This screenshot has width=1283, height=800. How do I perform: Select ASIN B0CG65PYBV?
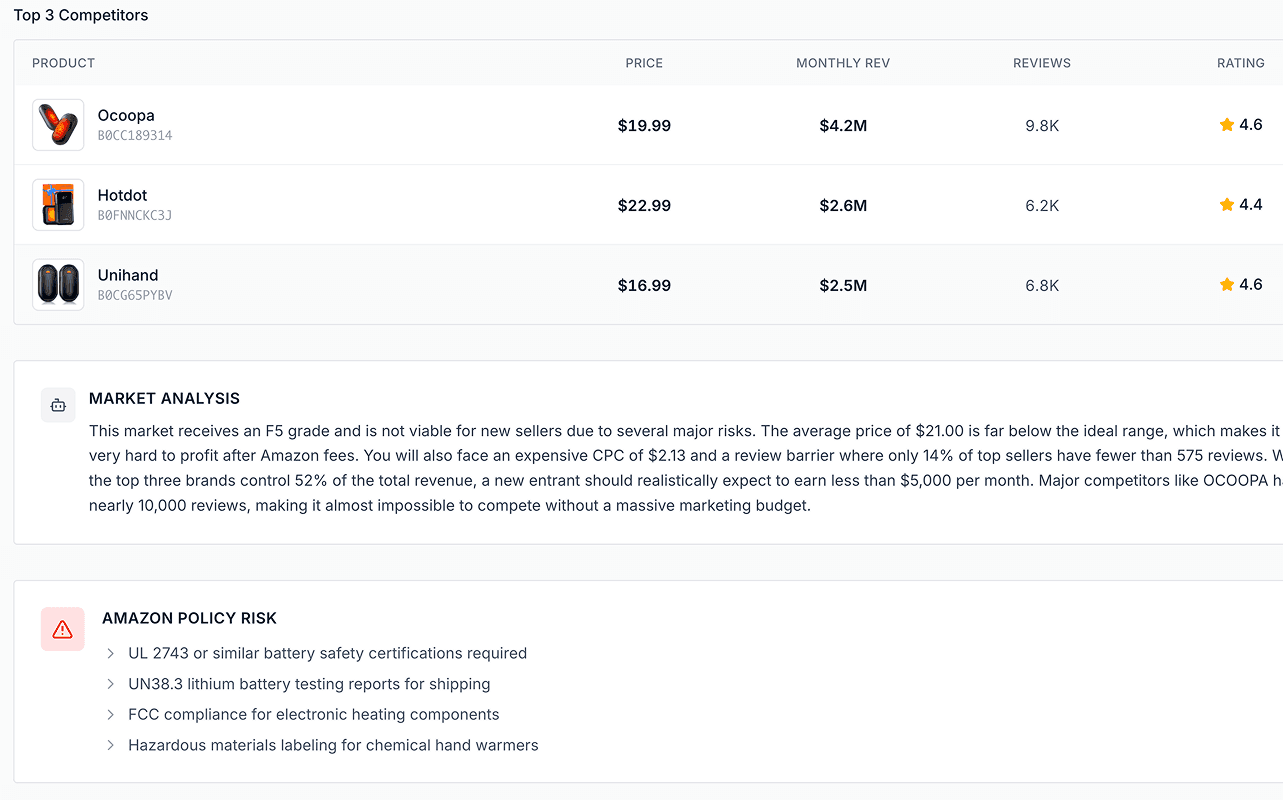coord(135,296)
